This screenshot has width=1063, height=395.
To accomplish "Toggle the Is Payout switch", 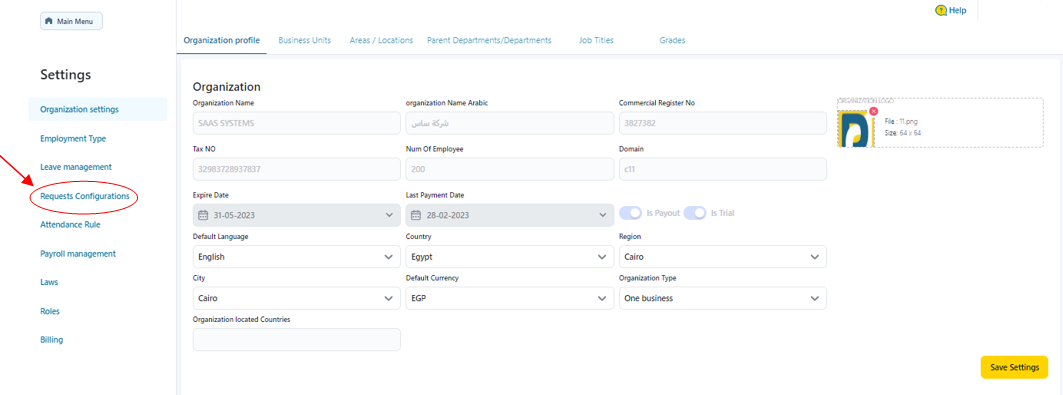I will (x=631, y=213).
